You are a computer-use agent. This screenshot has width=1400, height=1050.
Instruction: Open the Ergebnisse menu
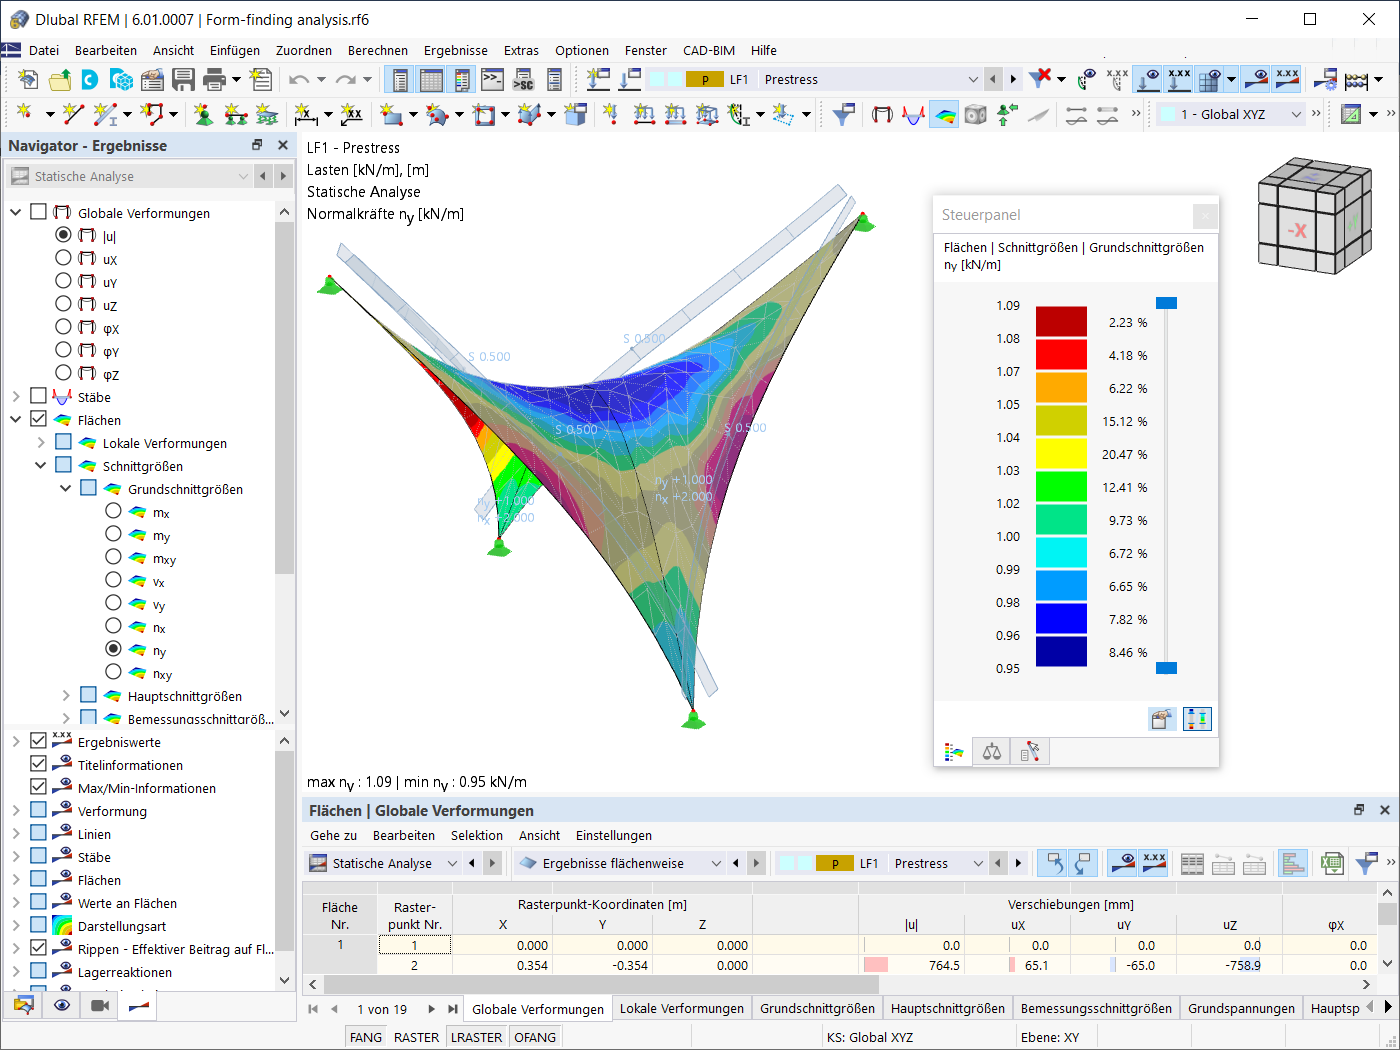[456, 50]
